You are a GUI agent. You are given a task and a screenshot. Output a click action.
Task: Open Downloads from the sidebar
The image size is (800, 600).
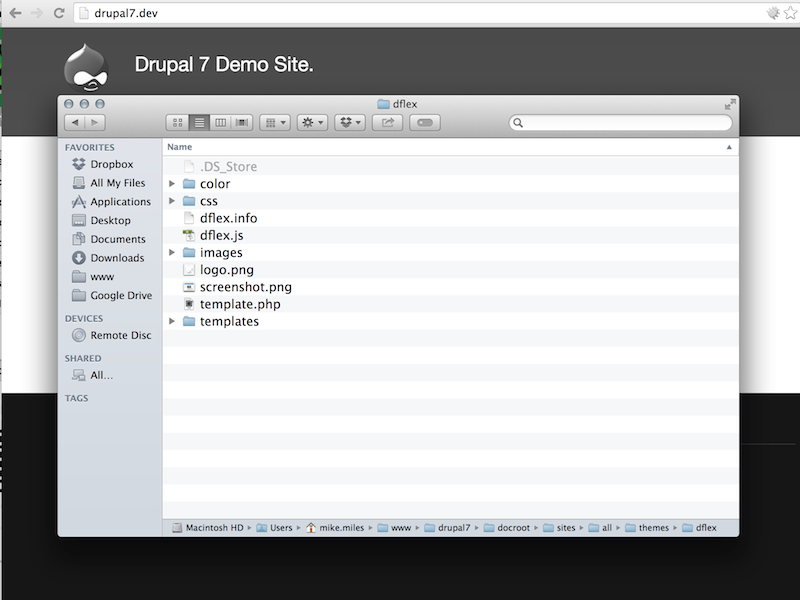[x=117, y=258]
